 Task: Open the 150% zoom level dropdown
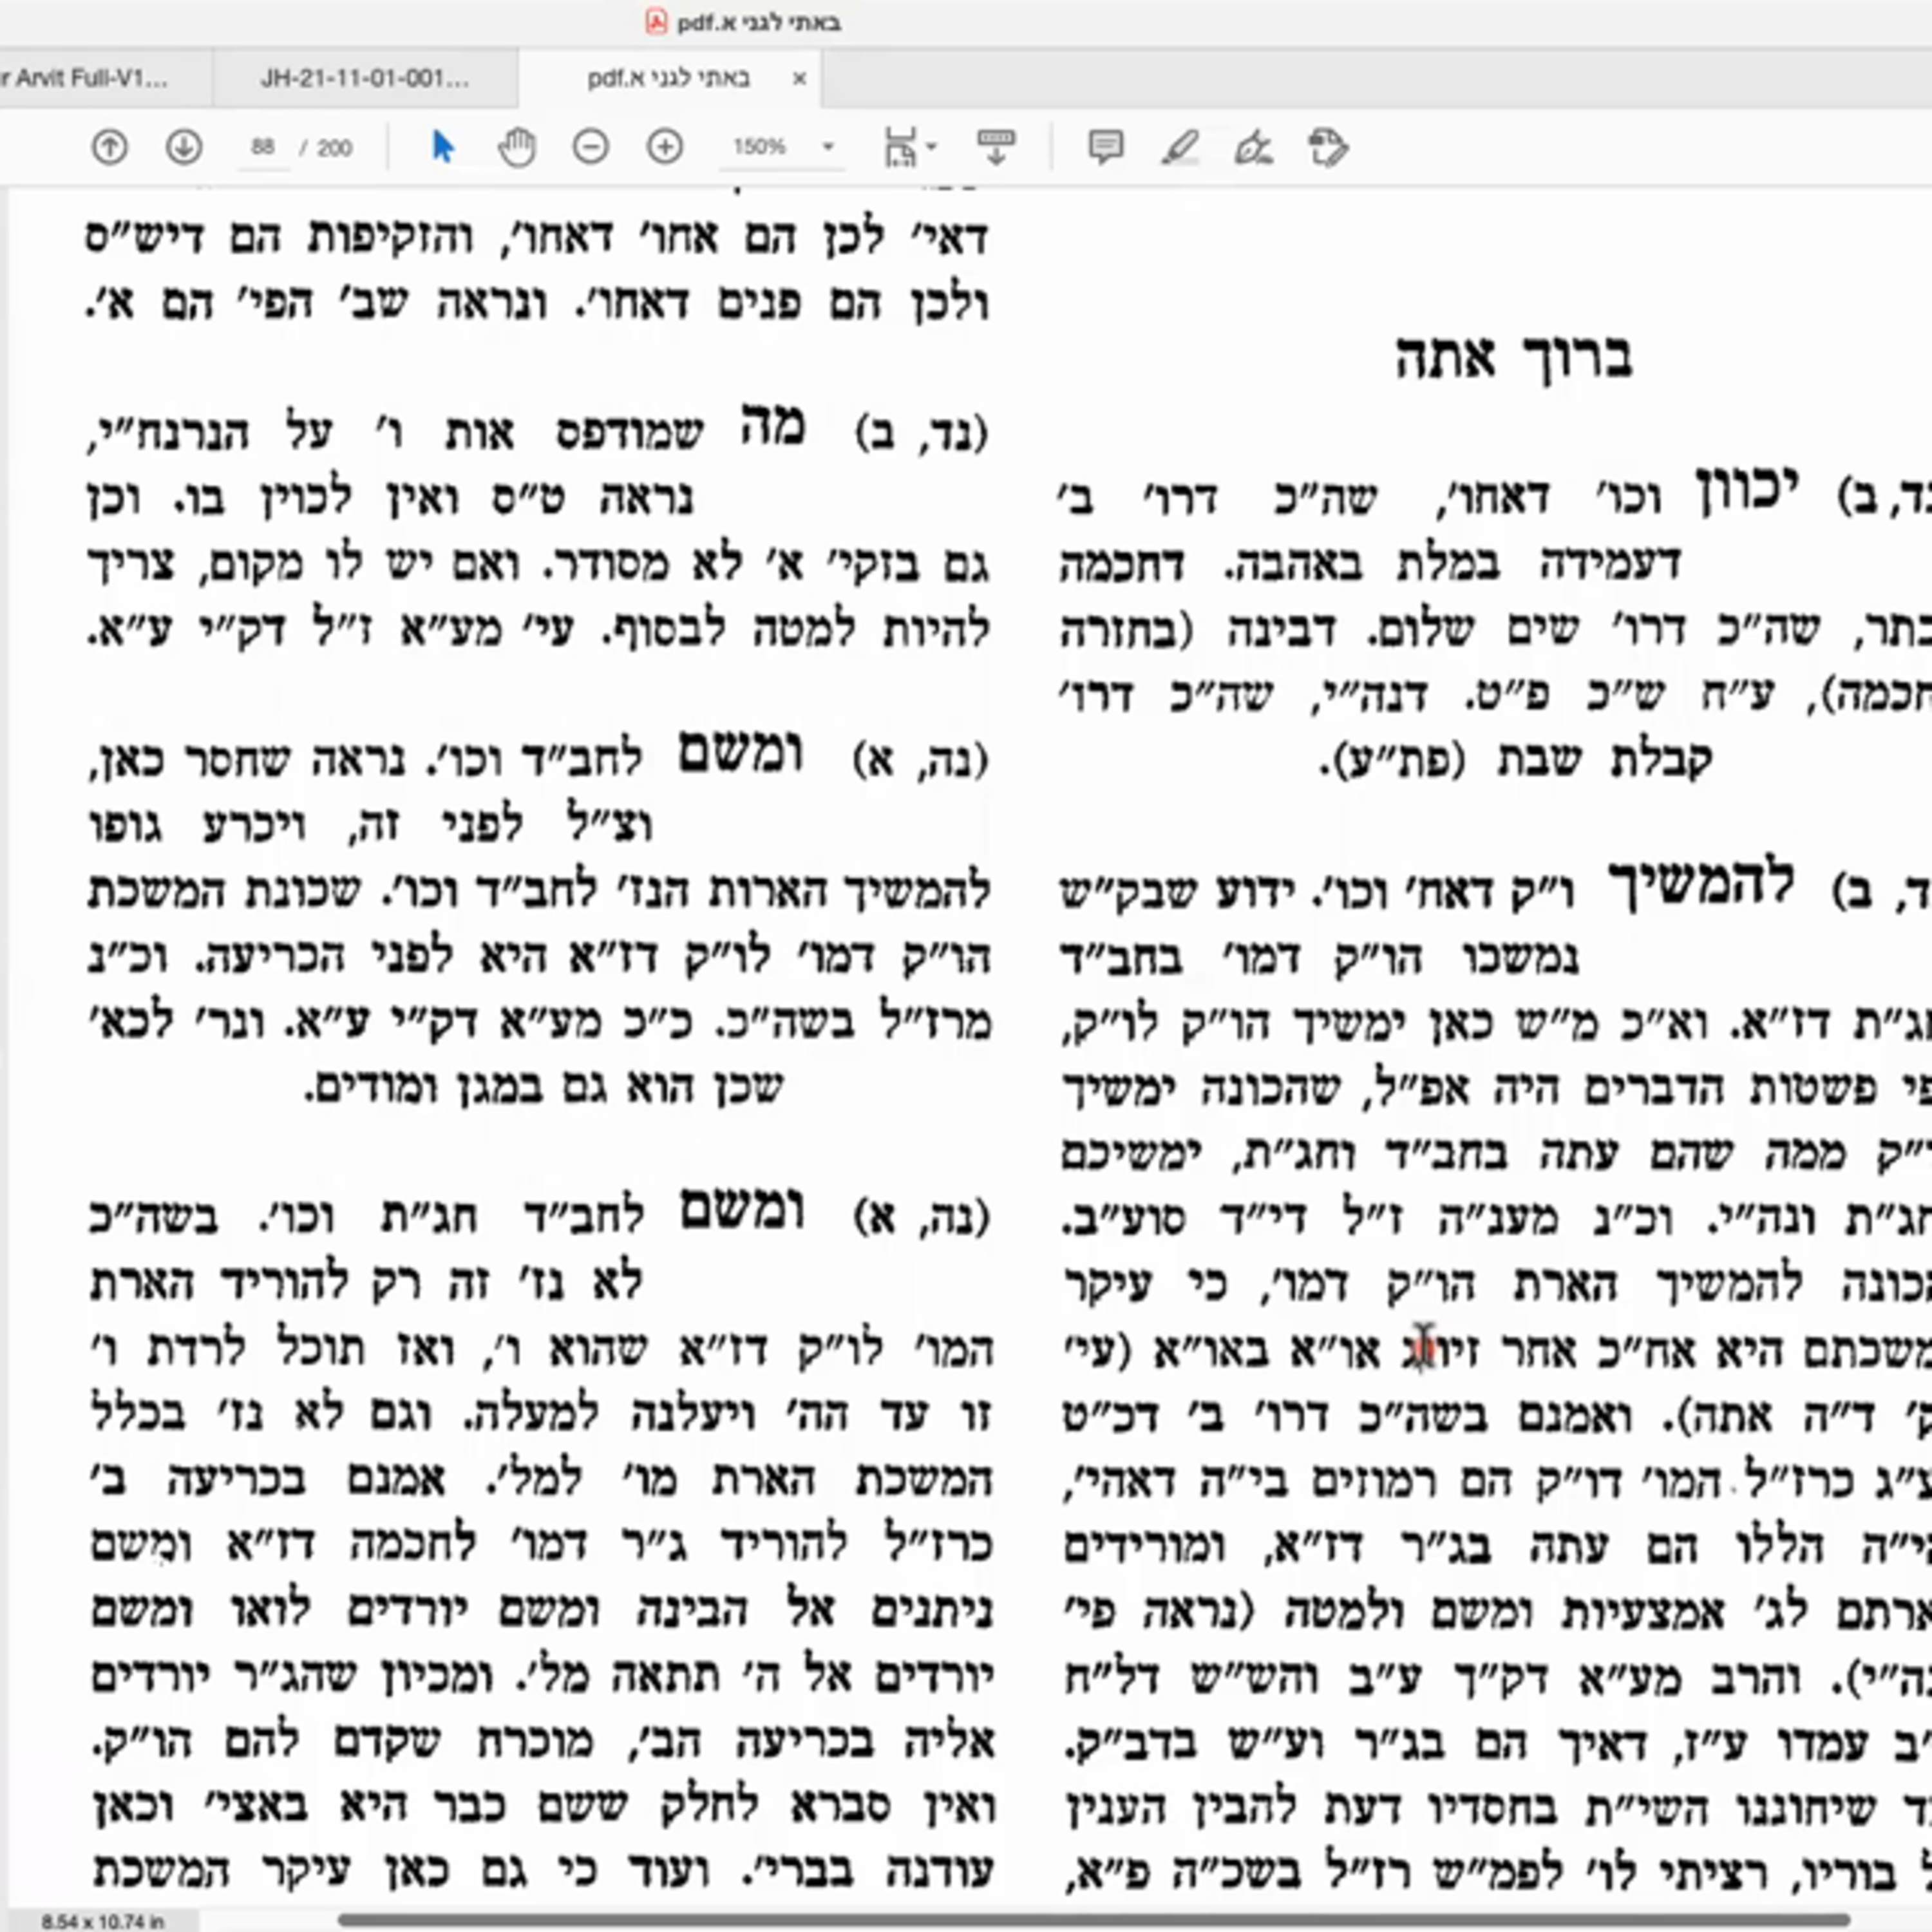[x=783, y=148]
